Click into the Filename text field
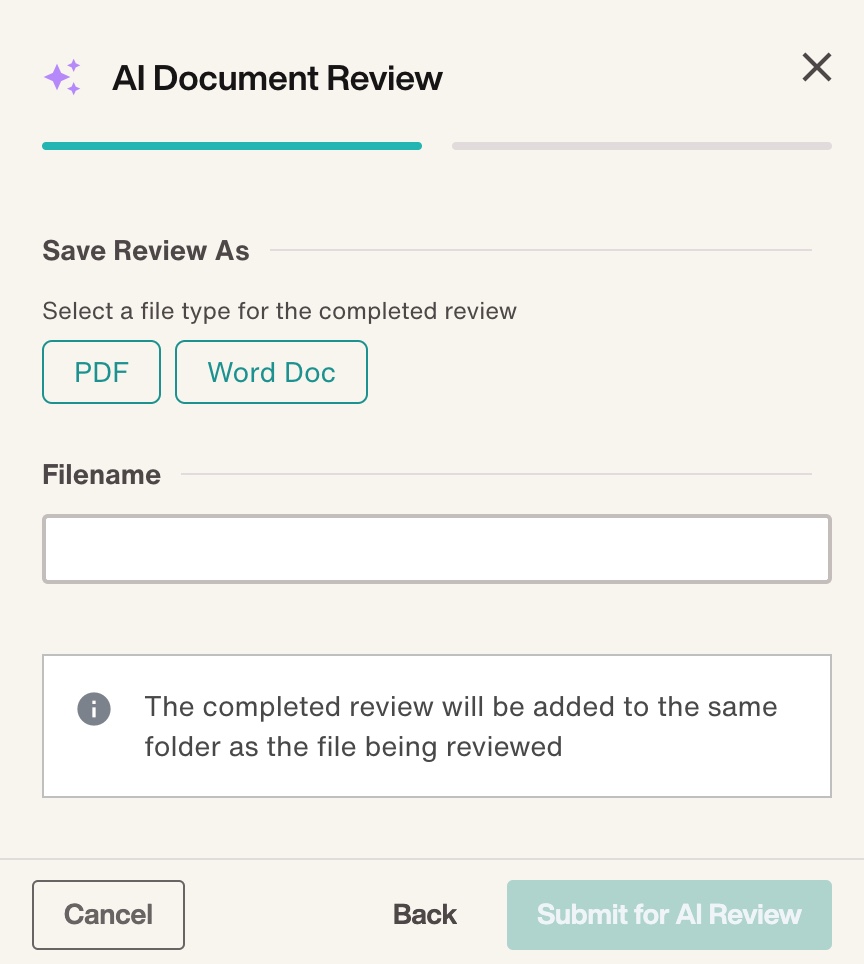Image resolution: width=864 pixels, height=964 pixels. [436, 548]
